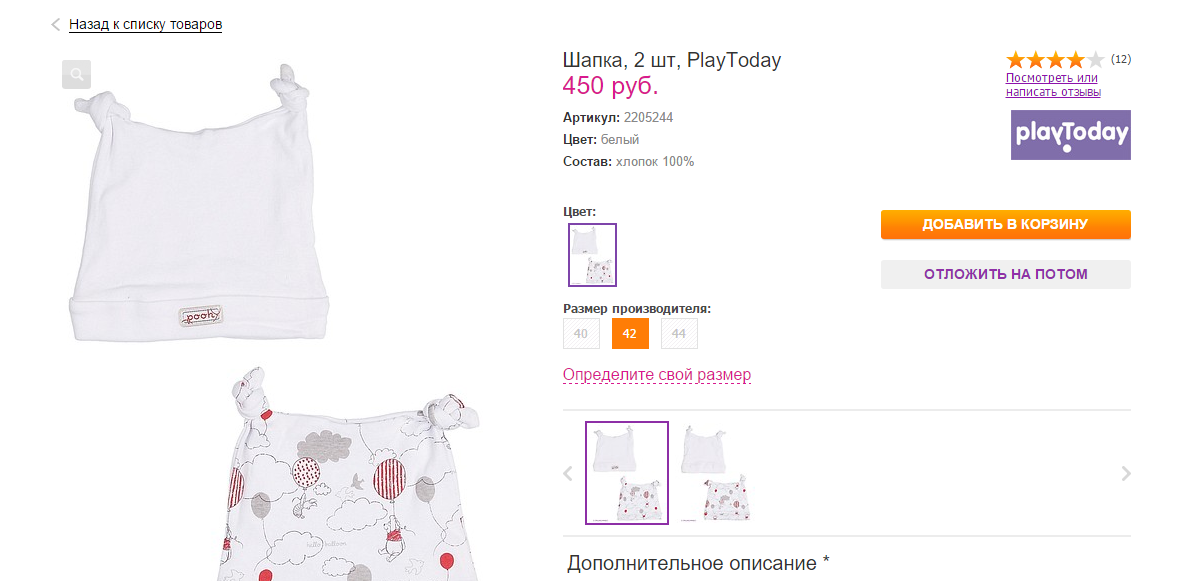The width and height of the screenshot is (1204, 581).
Task: Open the second gallery thumbnail
Action: click(x=716, y=473)
